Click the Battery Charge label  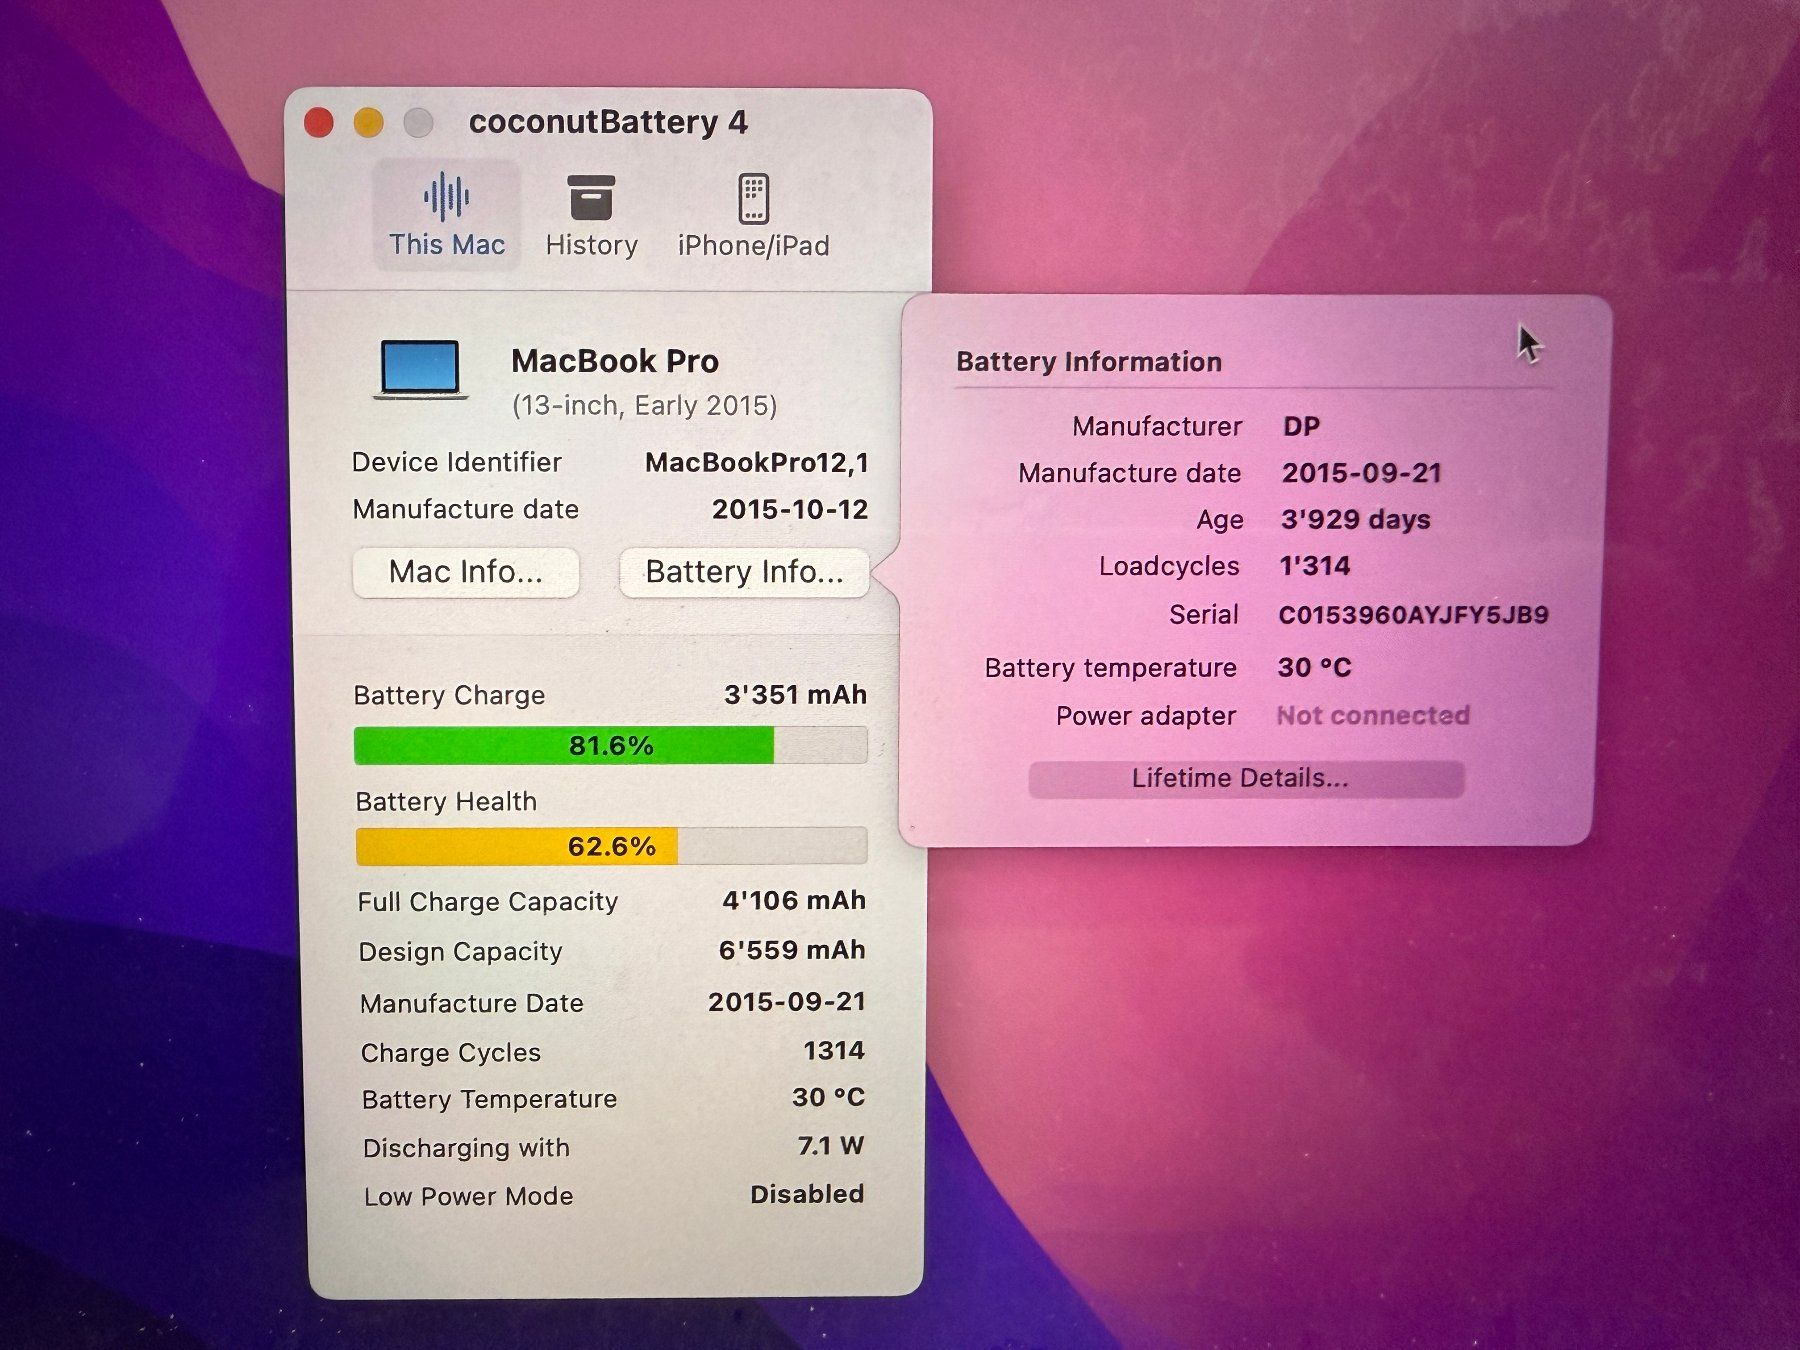click(x=449, y=695)
